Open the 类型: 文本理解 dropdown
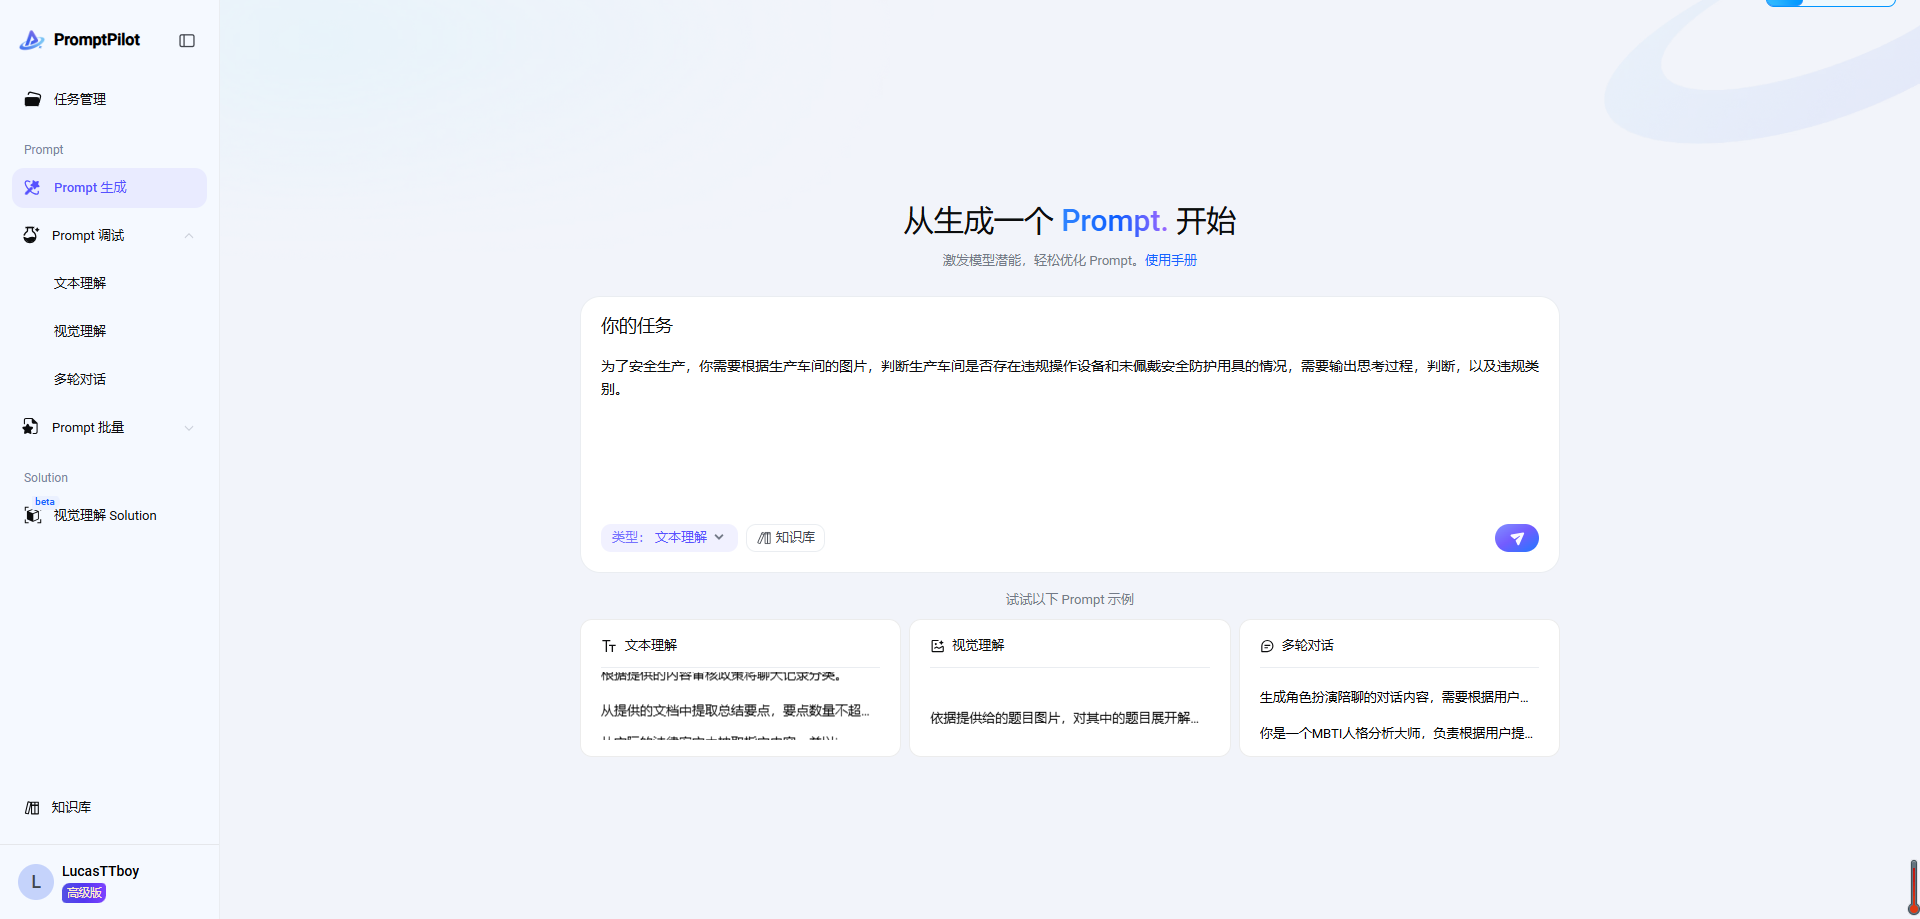 point(669,538)
